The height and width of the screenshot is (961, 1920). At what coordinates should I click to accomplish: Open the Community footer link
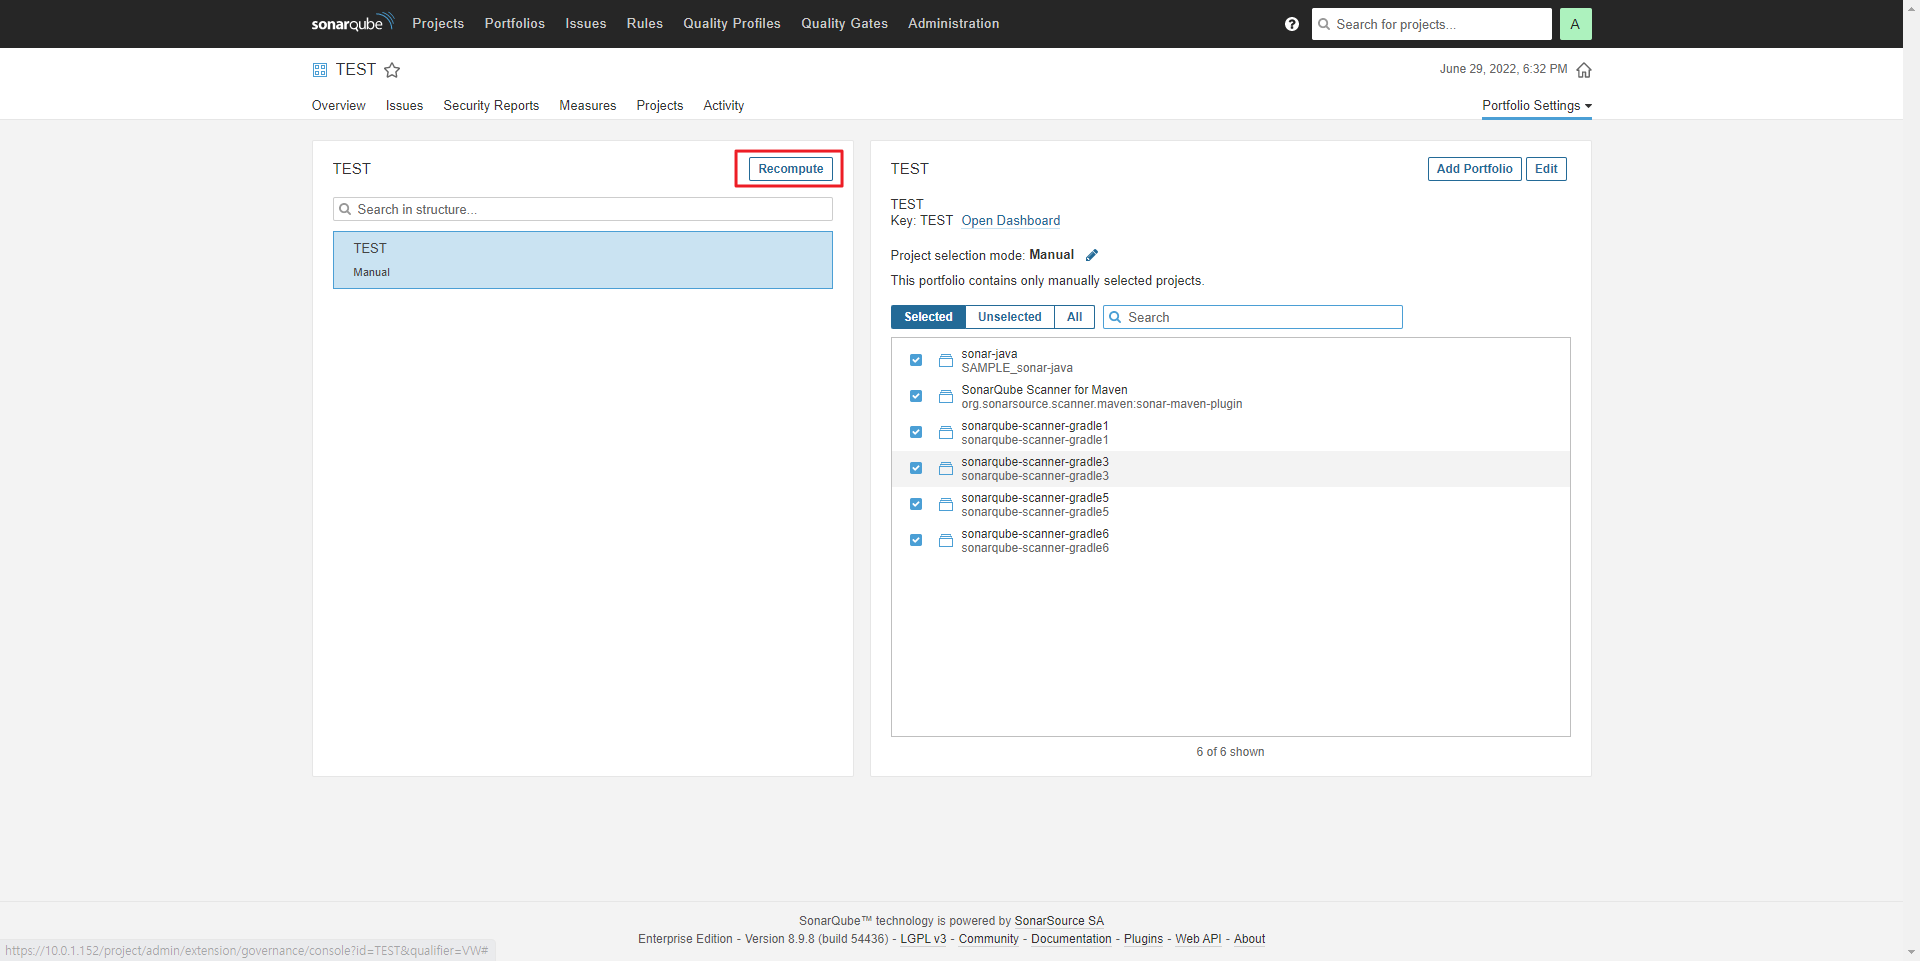point(989,939)
